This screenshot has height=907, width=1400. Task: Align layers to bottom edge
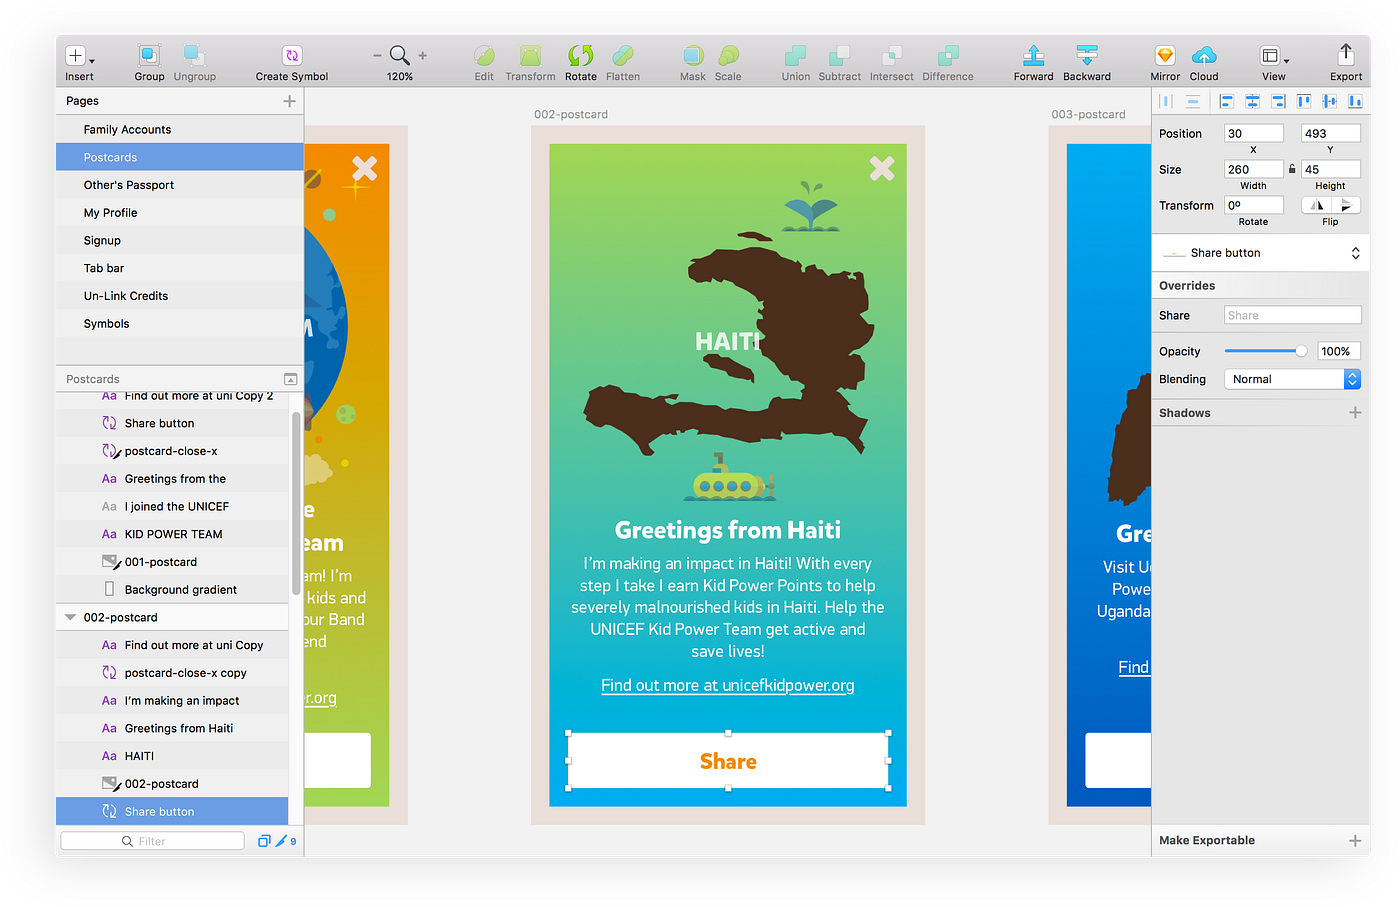pyautogui.click(x=1355, y=101)
